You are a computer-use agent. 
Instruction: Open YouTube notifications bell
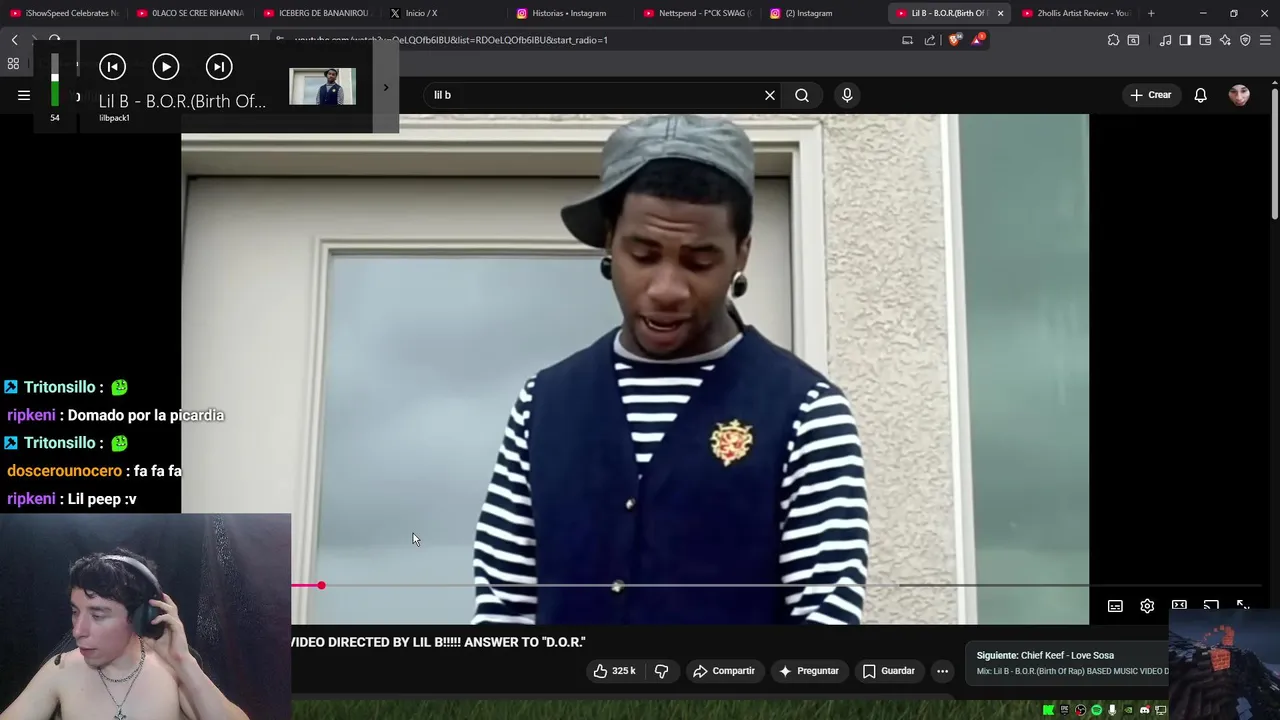pos(1201,95)
